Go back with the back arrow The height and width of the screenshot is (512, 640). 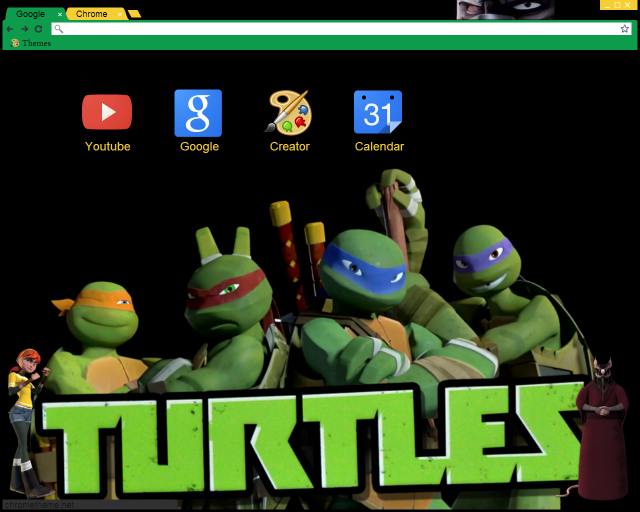10,29
